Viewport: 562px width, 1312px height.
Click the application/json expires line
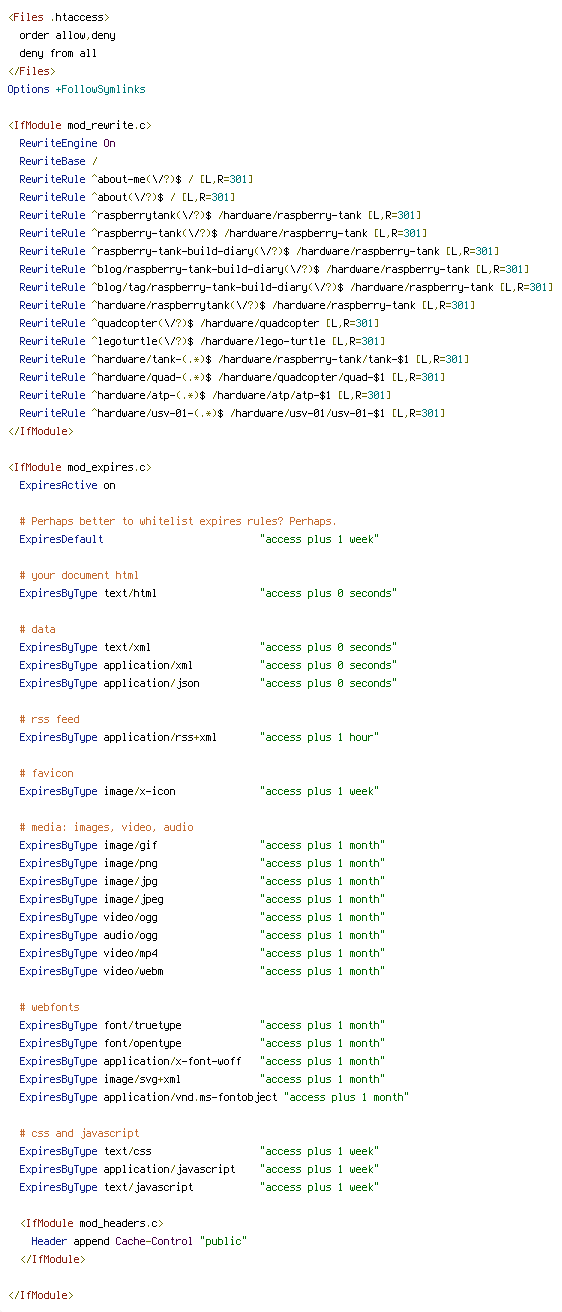pyautogui.click(x=207, y=683)
